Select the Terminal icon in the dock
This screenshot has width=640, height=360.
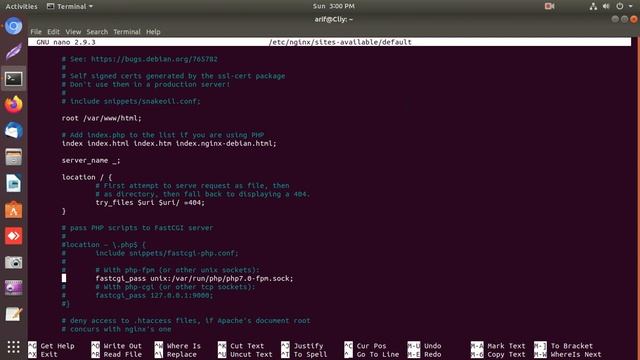point(13,78)
